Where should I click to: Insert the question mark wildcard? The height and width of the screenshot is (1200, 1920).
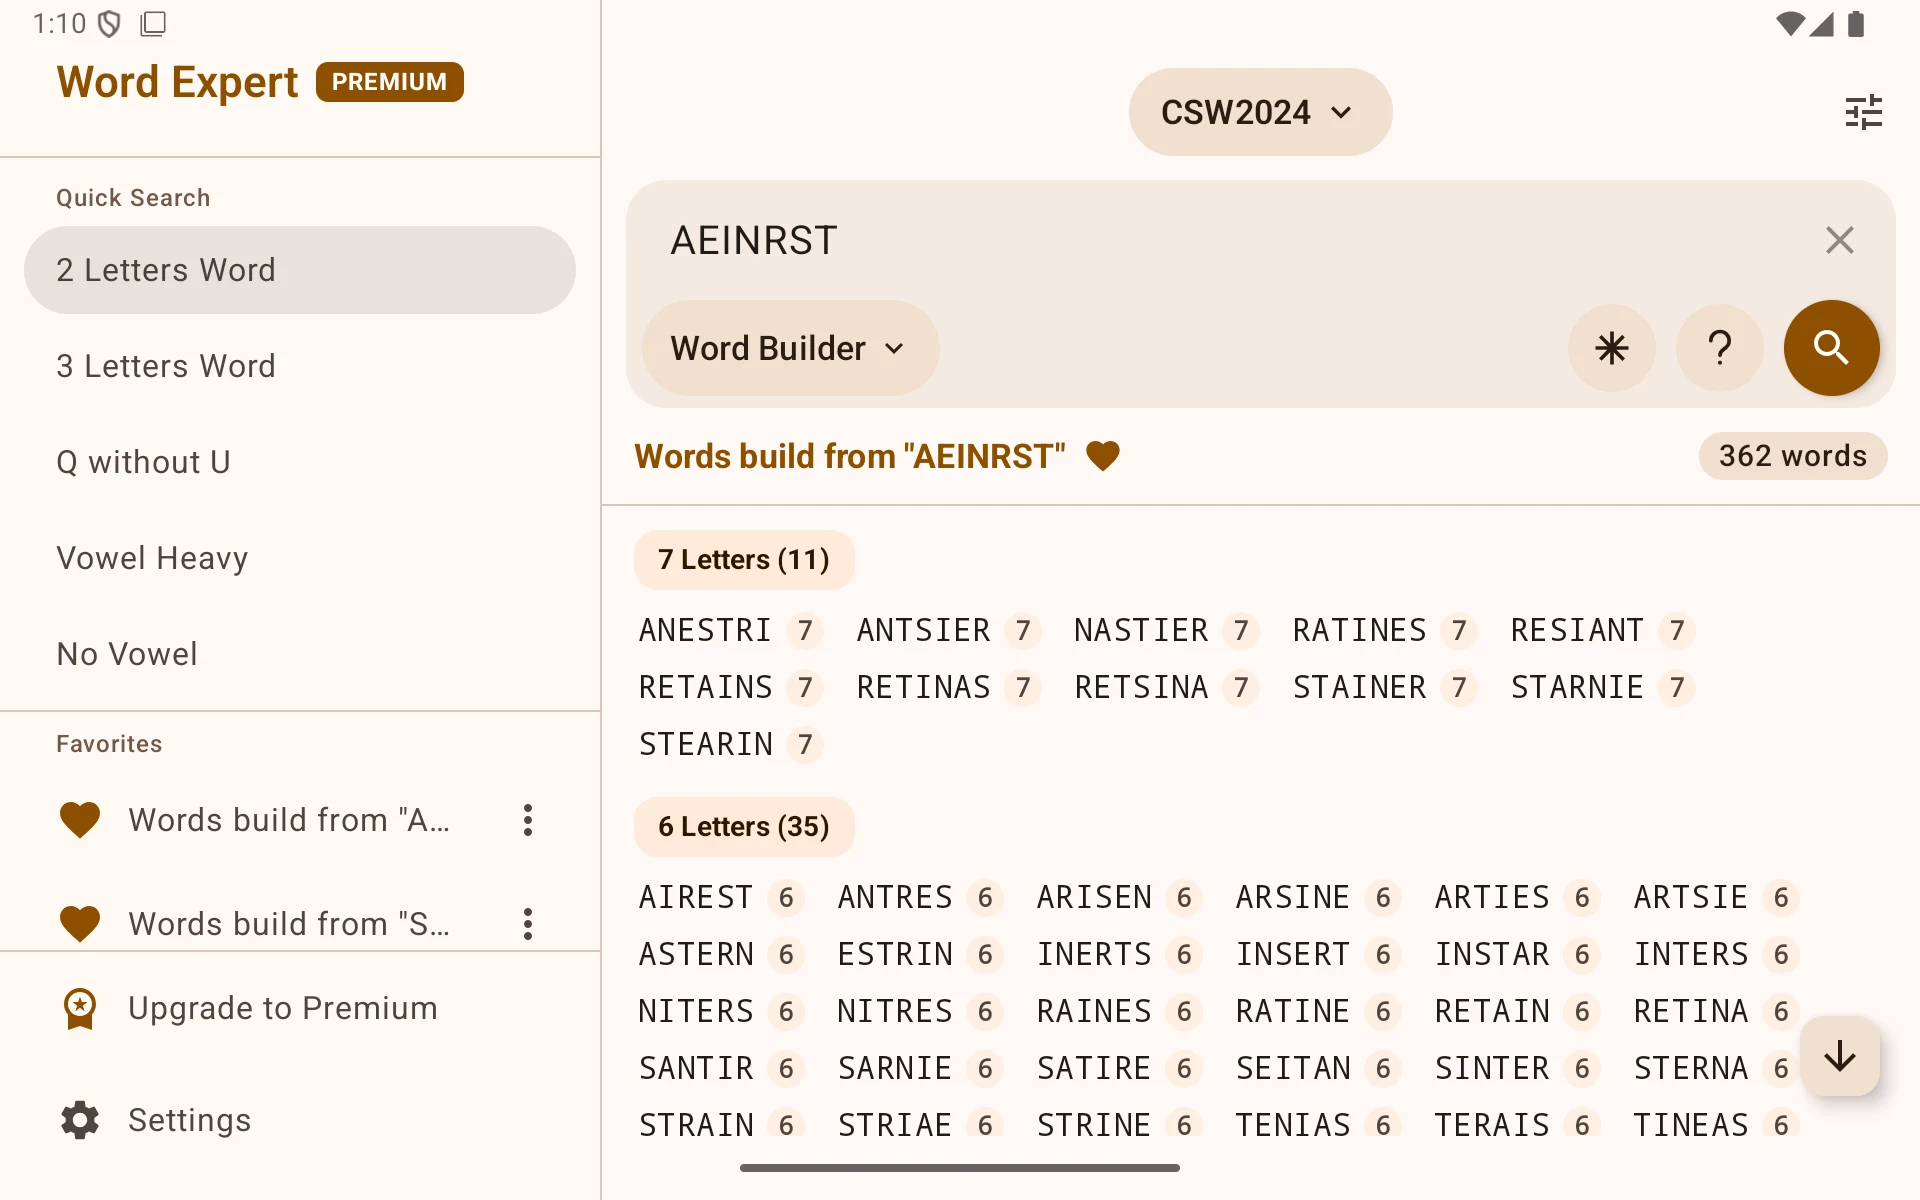click(x=1719, y=348)
